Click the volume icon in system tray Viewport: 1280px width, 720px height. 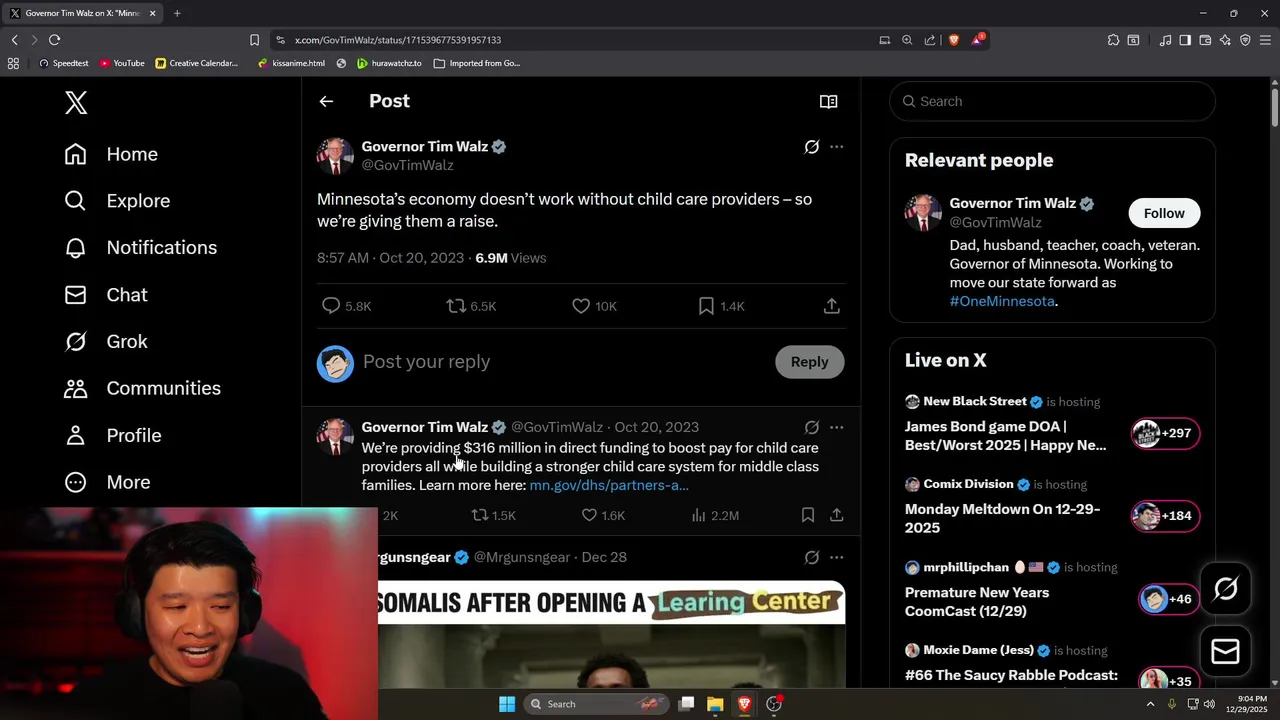[1209, 704]
